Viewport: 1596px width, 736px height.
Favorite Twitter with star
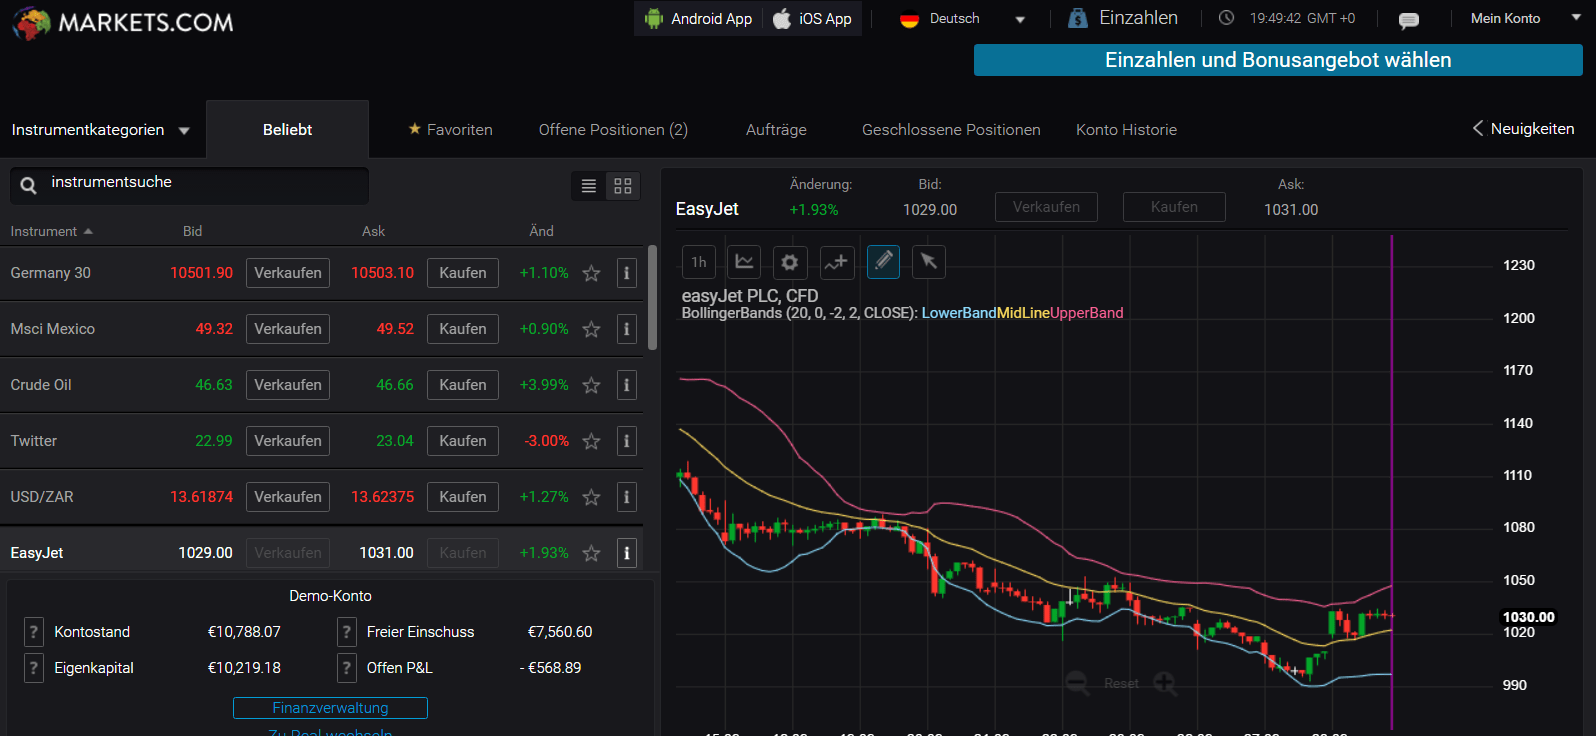tap(592, 441)
